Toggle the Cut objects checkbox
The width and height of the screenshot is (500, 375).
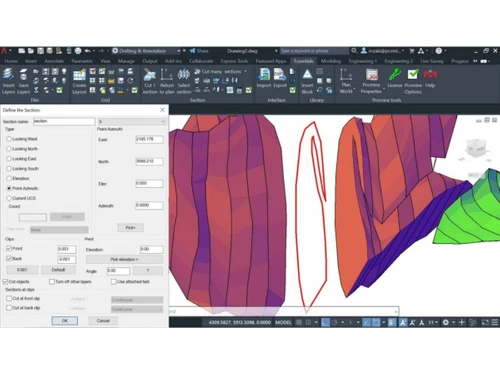tap(6, 282)
